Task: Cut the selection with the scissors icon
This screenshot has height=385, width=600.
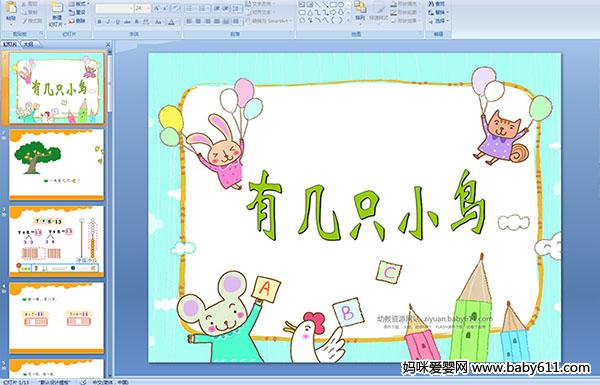Action: (x=24, y=4)
